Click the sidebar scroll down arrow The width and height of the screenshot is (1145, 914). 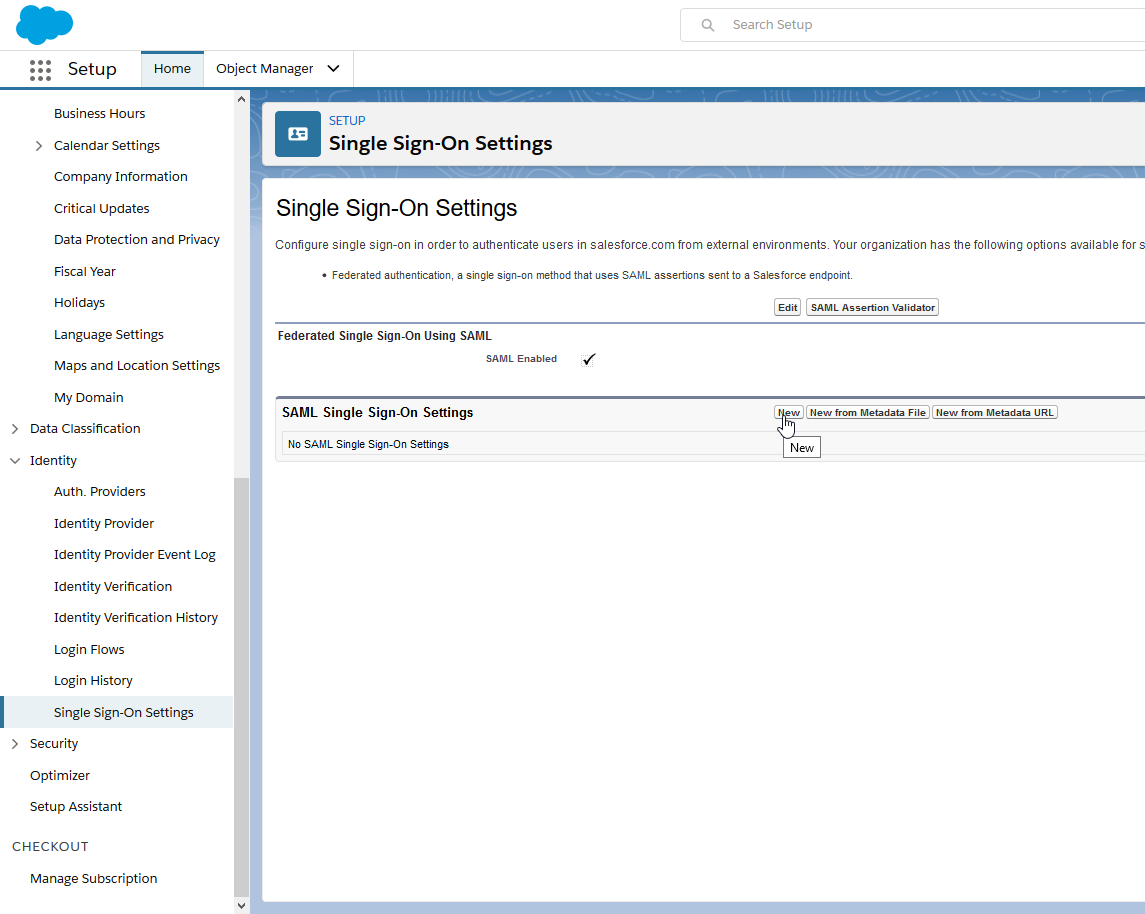(x=241, y=905)
